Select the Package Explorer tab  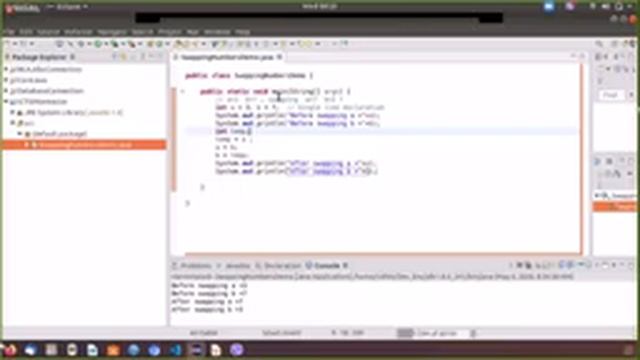coord(39,57)
